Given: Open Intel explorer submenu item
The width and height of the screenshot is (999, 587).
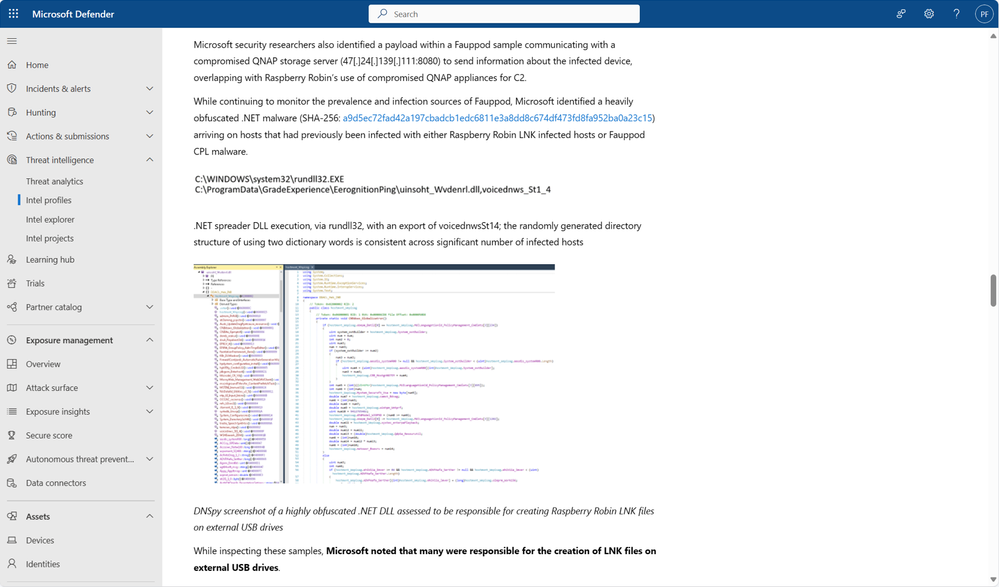Looking at the screenshot, I should (50, 219).
